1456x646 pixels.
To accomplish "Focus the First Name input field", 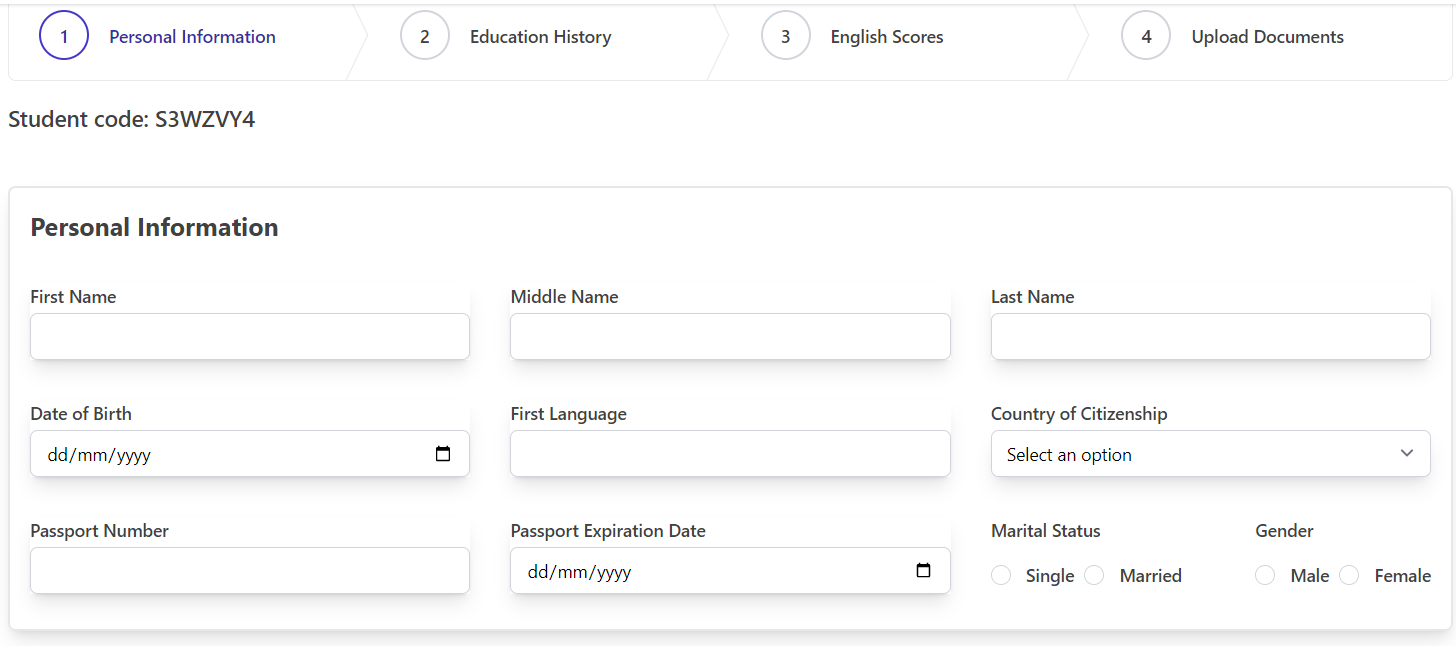I will coord(250,337).
